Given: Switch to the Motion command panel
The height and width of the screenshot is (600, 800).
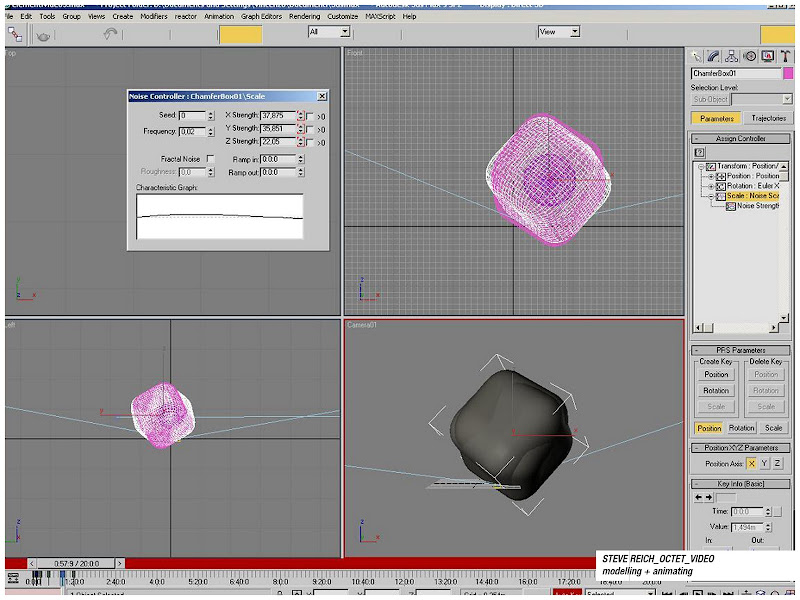Looking at the screenshot, I should (749, 56).
